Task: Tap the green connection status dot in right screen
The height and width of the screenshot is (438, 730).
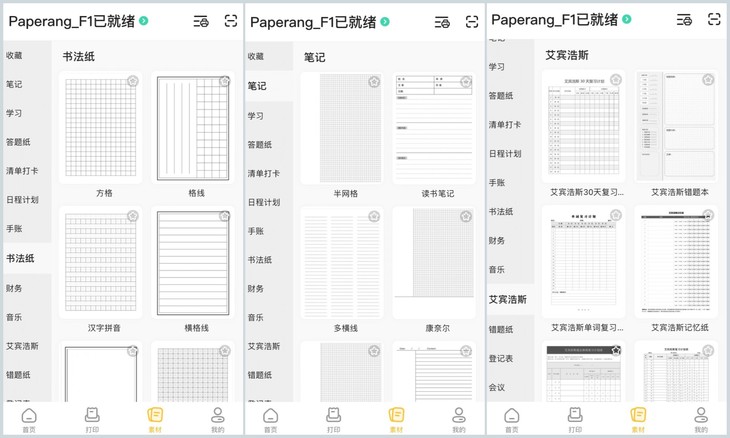Action: [627, 19]
